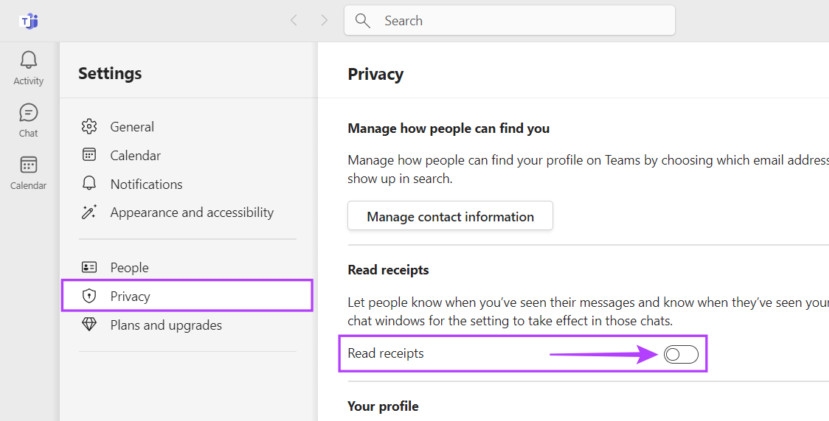This screenshot has height=421, width=829.
Task: Open Appearance and accessibility settings
Action: point(192,213)
